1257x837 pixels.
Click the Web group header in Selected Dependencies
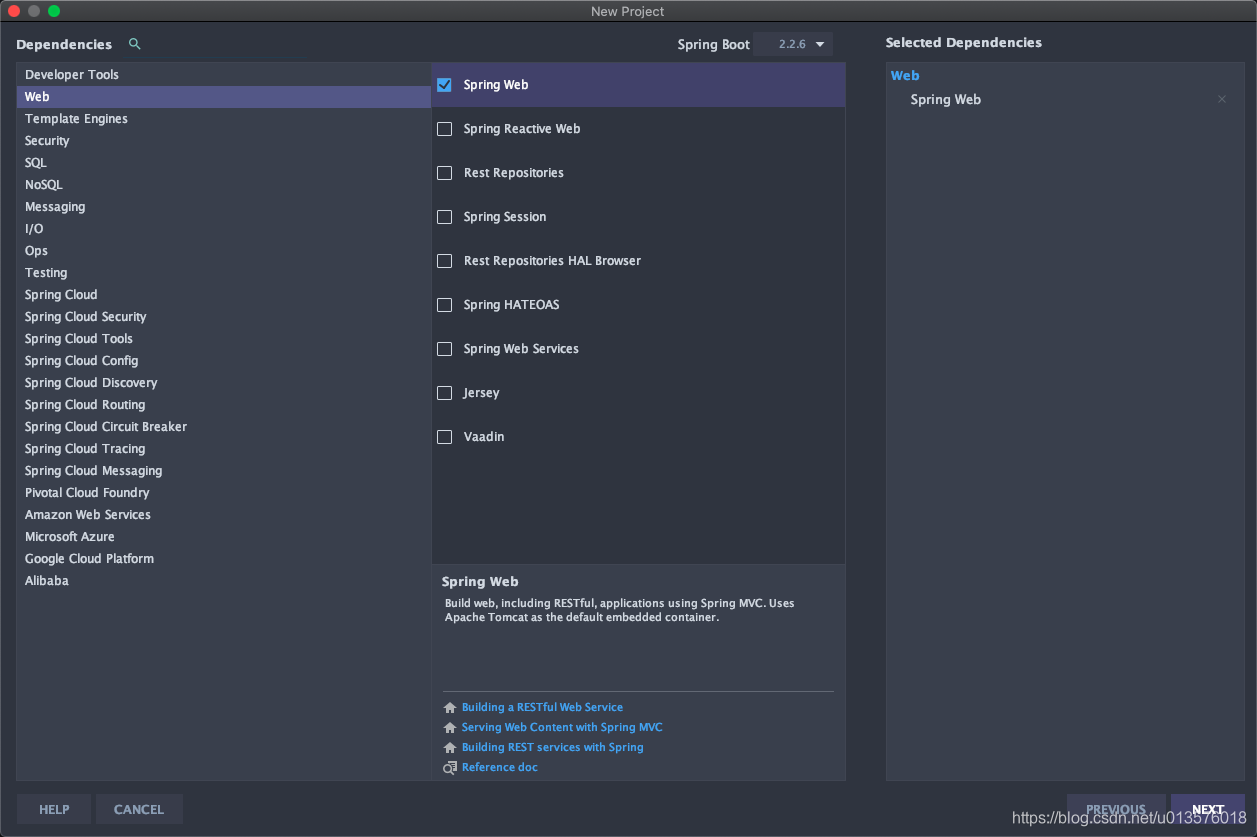905,75
